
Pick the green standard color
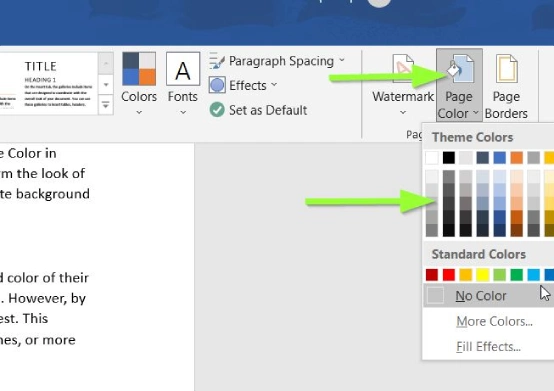pyautogui.click(x=517, y=274)
